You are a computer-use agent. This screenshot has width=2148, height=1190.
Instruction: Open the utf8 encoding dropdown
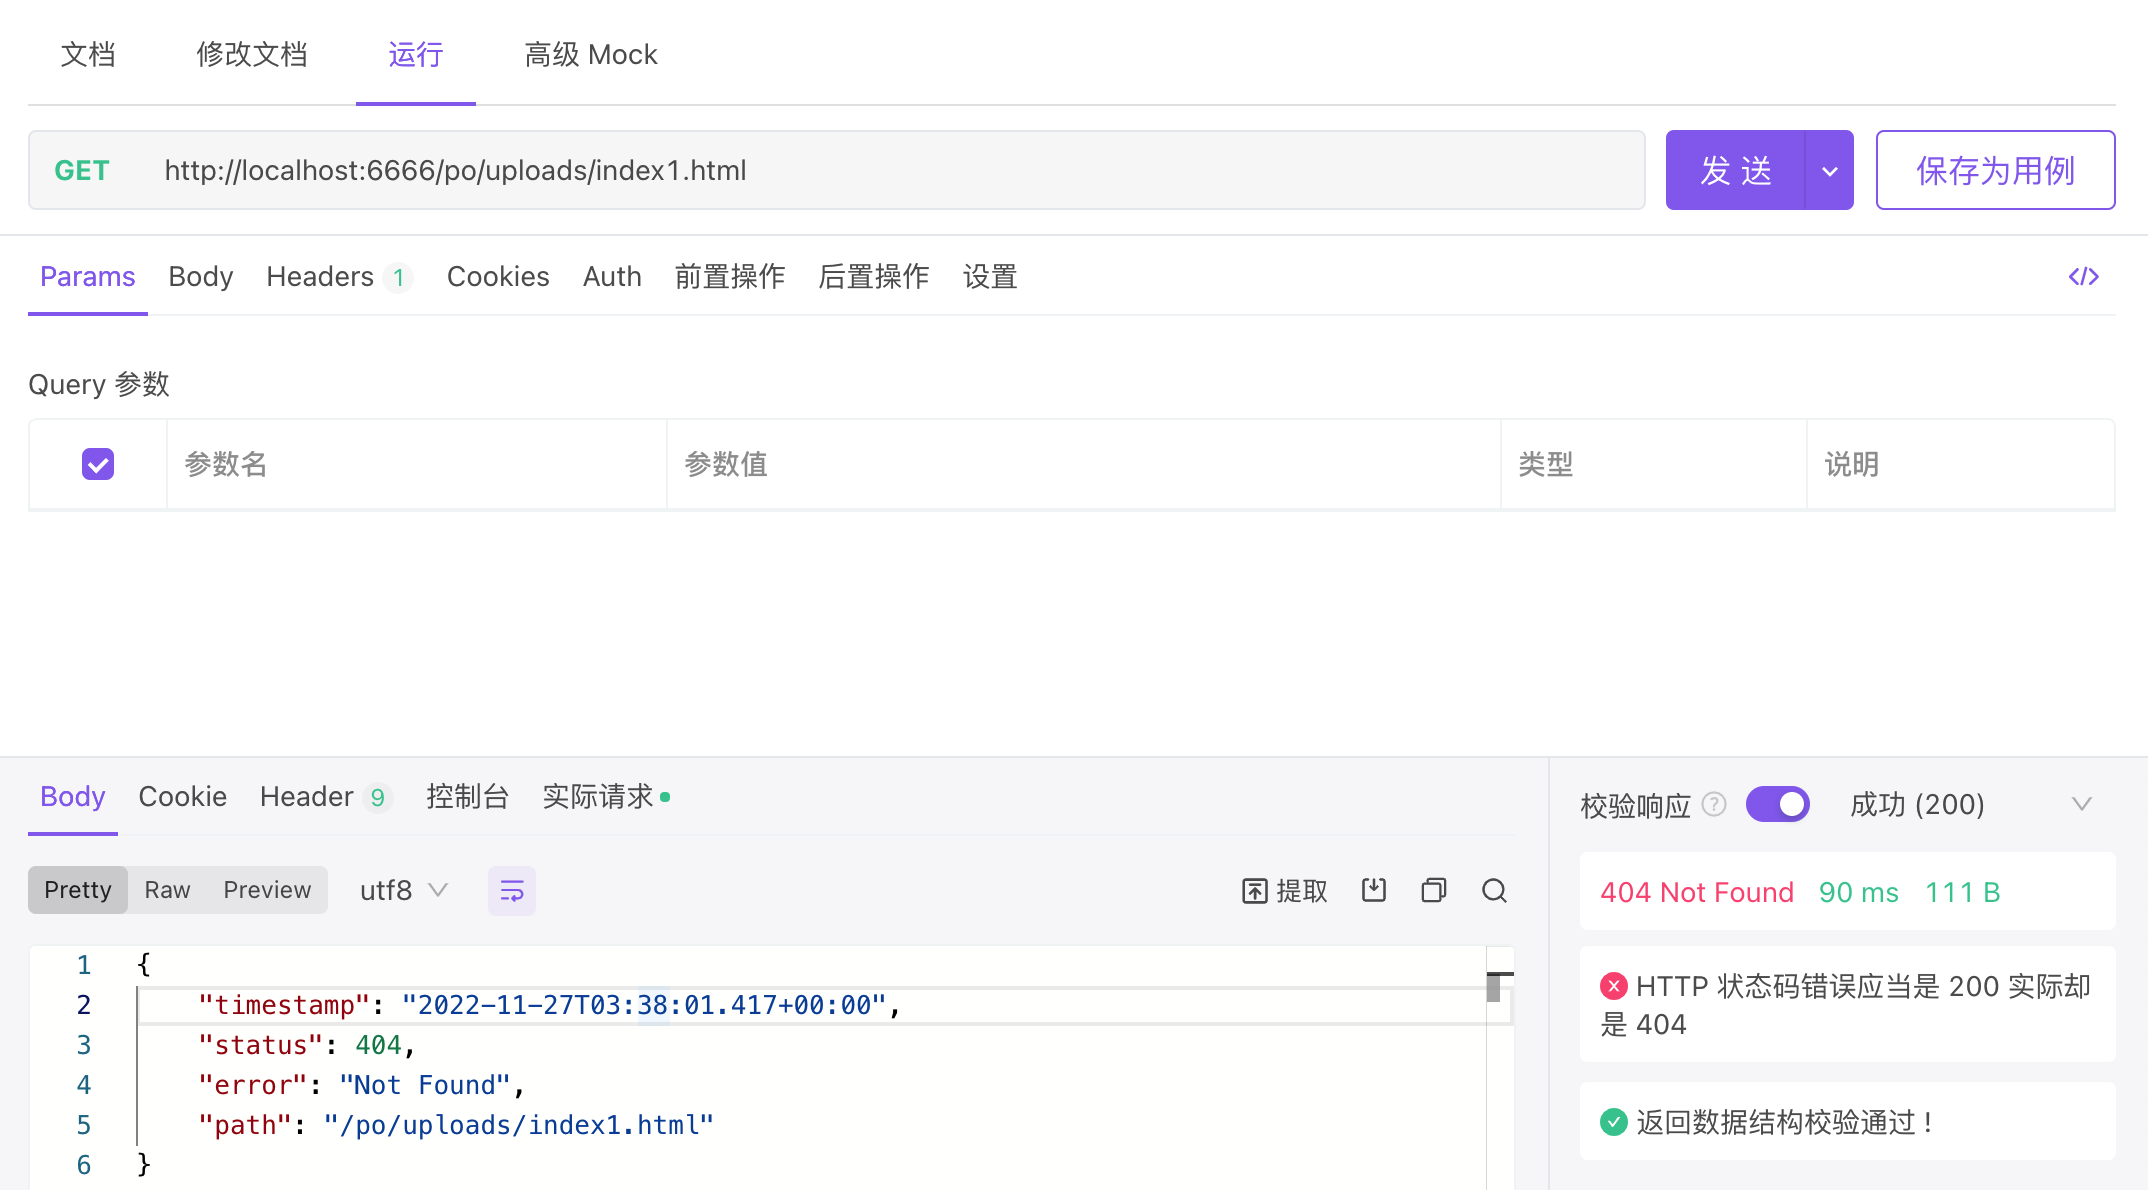pos(403,890)
